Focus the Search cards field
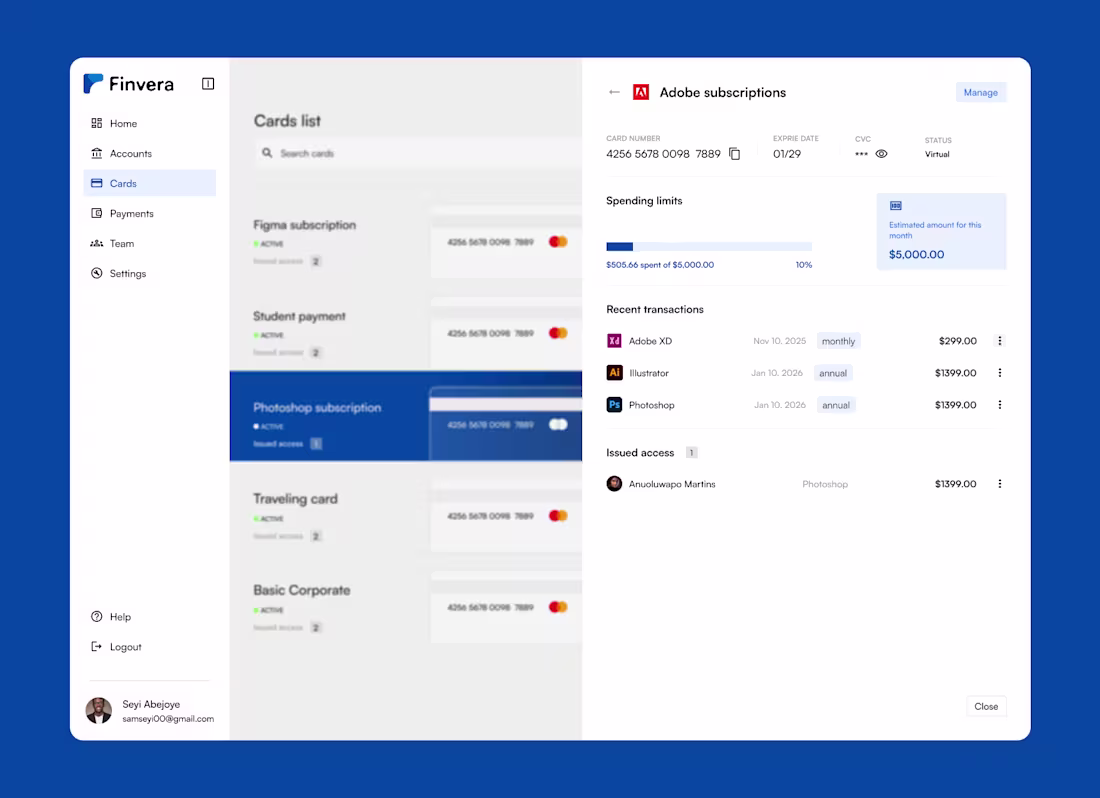1100x798 pixels. click(419, 153)
